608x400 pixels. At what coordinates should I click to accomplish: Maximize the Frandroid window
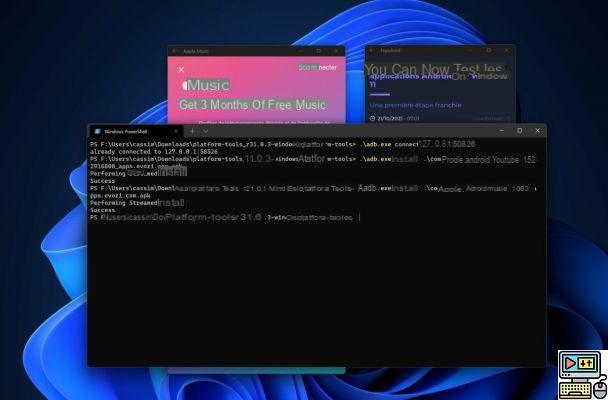tap(488, 50)
